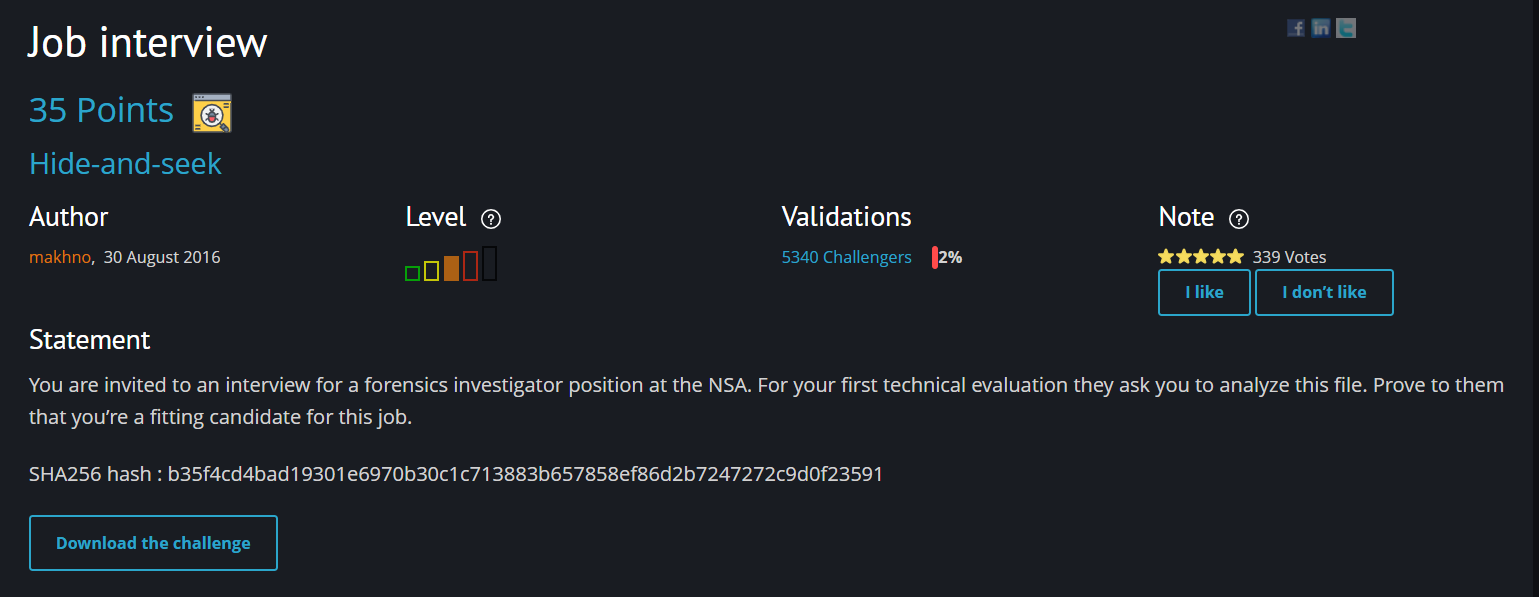The image size is (1539, 597).
Task: Click the forensics category bug icon
Action: click(212, 113)
